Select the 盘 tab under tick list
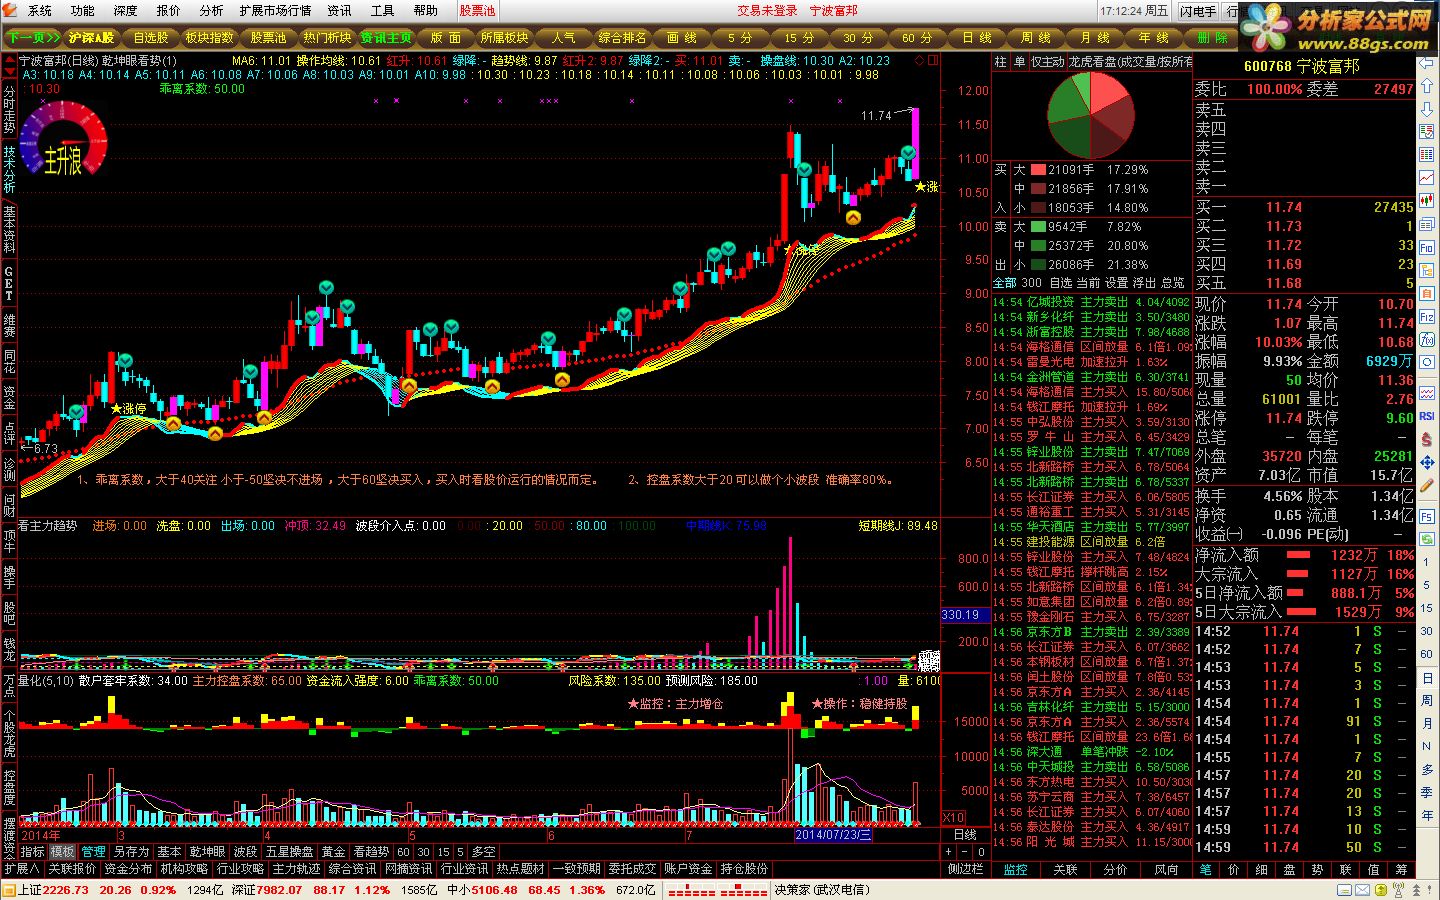The image size is (1440, 900). 1290,870
